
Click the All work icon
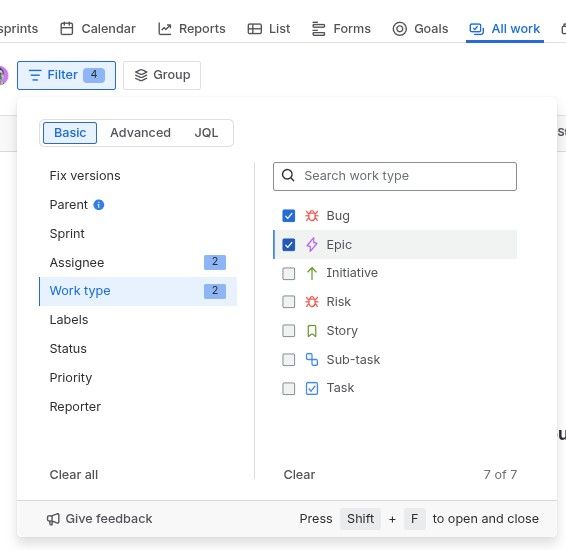476,29
